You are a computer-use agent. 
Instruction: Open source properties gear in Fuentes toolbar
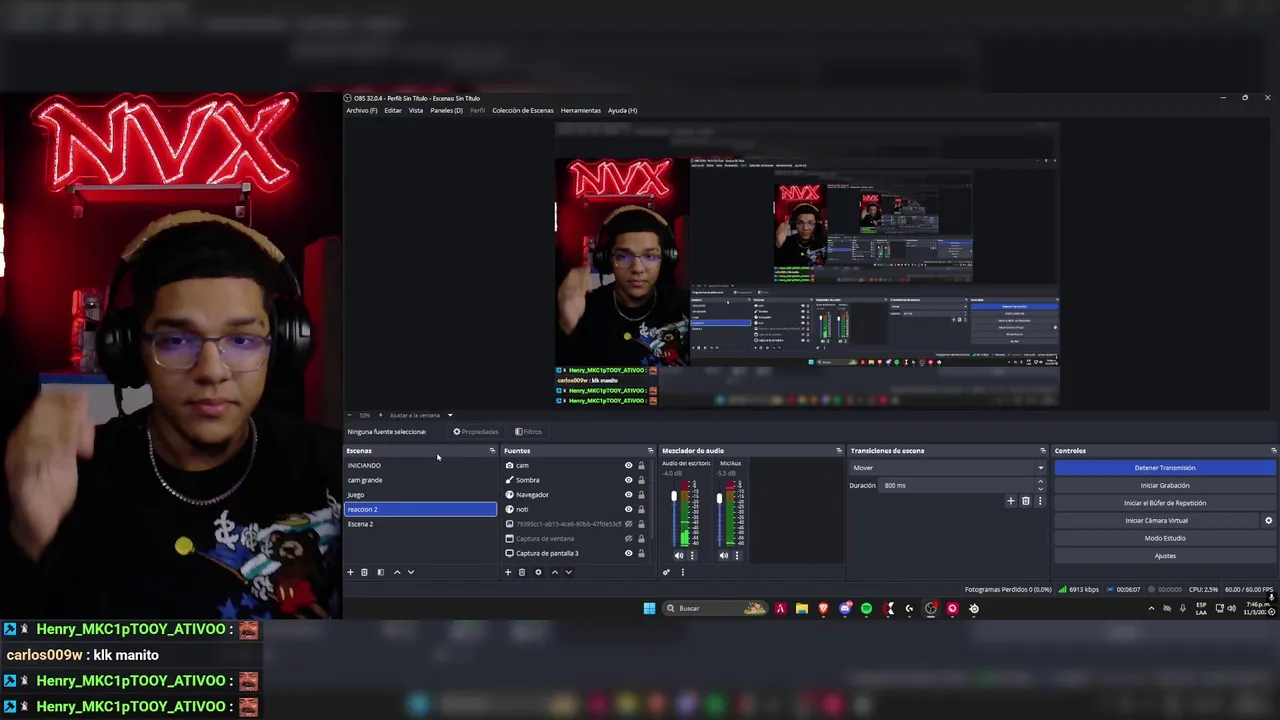point(538,572)
